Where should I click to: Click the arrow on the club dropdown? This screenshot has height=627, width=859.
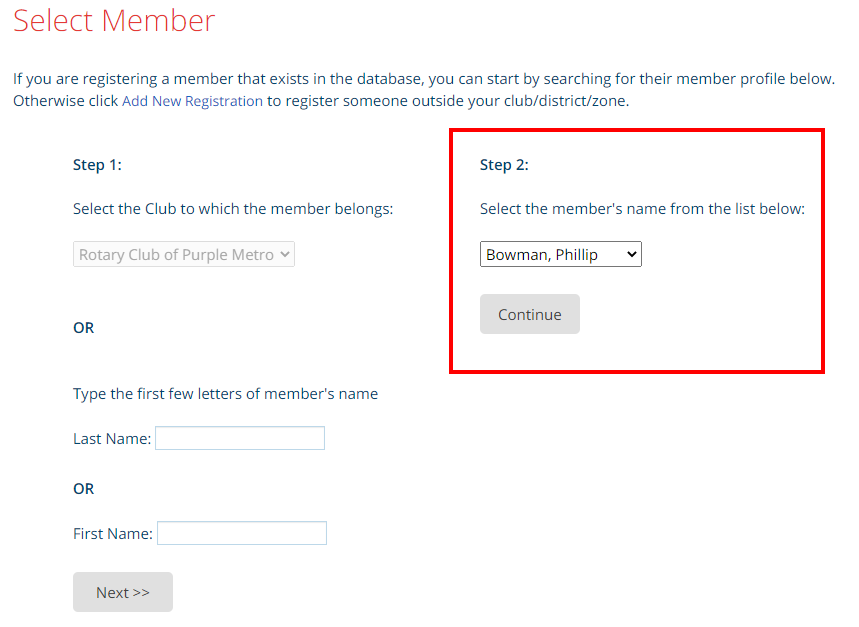[285, 255]
